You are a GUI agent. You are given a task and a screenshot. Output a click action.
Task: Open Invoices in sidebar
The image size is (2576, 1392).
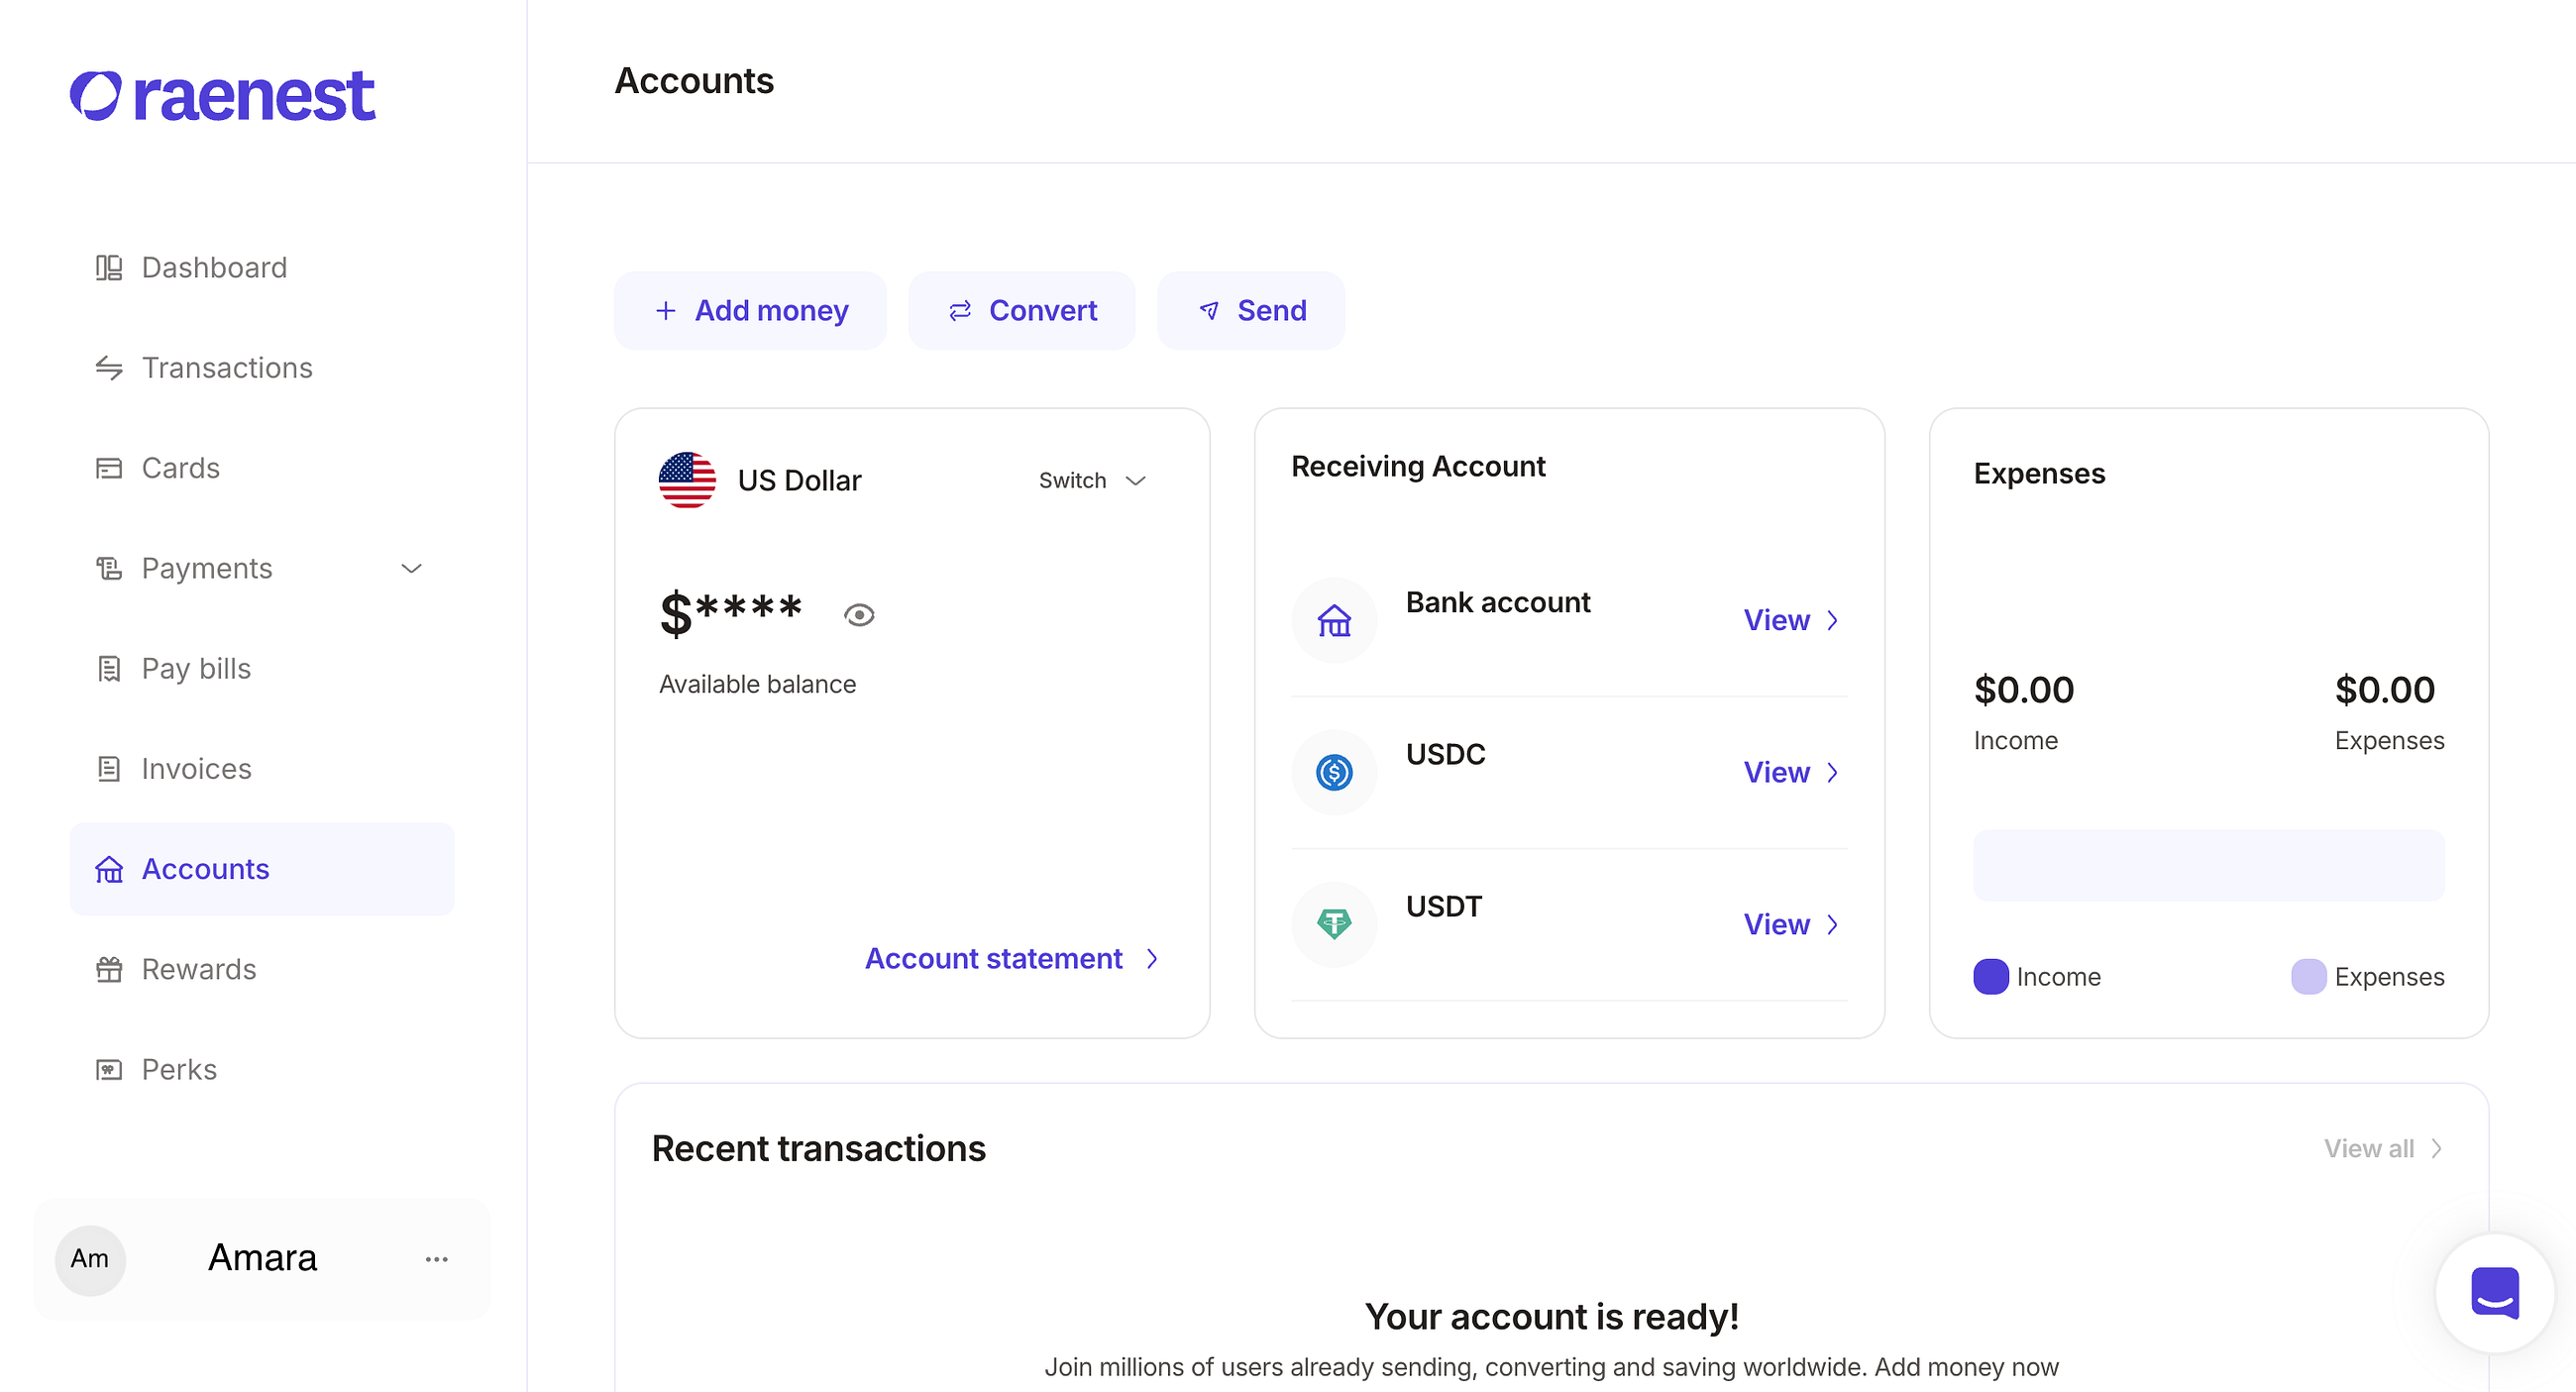tap(262, 769)
